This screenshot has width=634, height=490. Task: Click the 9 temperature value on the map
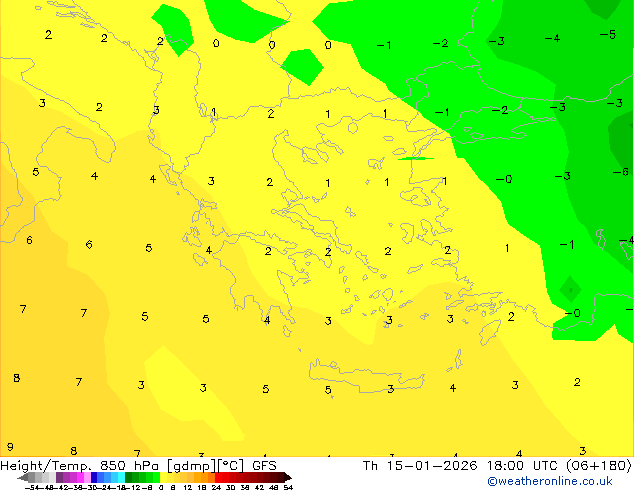11,447
